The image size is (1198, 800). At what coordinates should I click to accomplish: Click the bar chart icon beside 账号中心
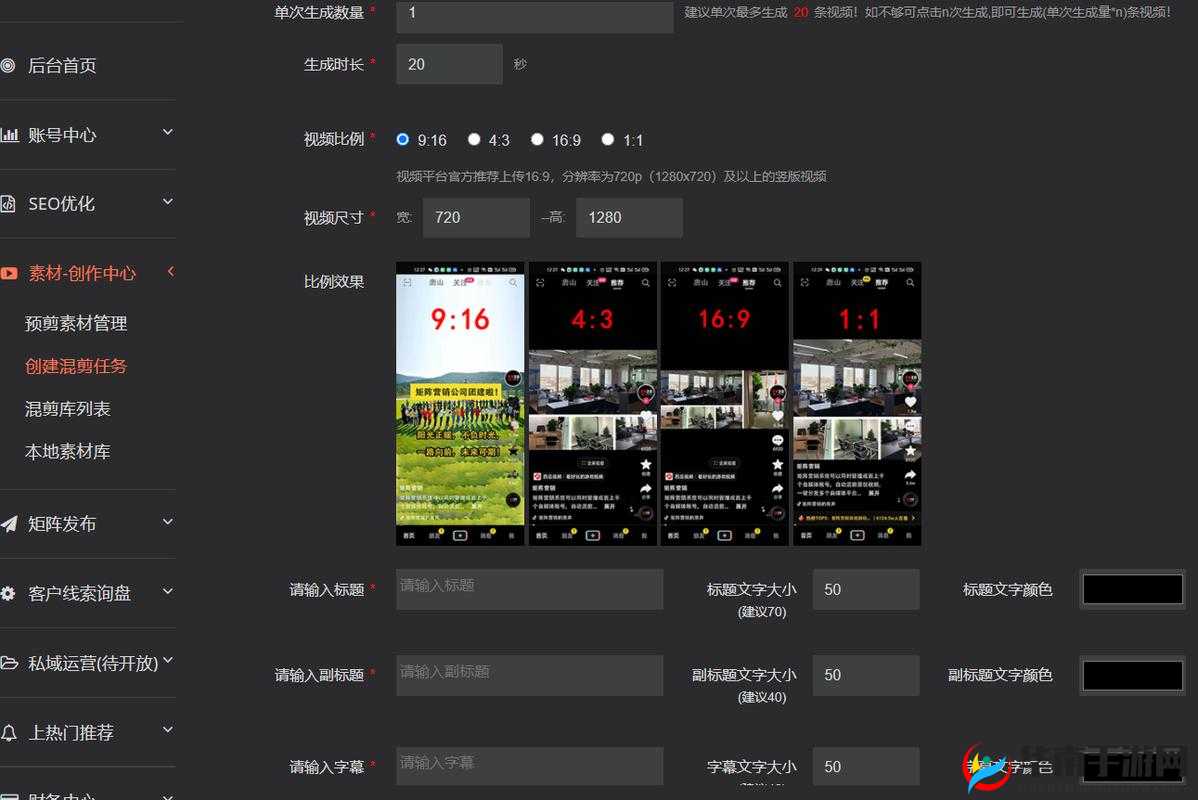click(11, 134)
